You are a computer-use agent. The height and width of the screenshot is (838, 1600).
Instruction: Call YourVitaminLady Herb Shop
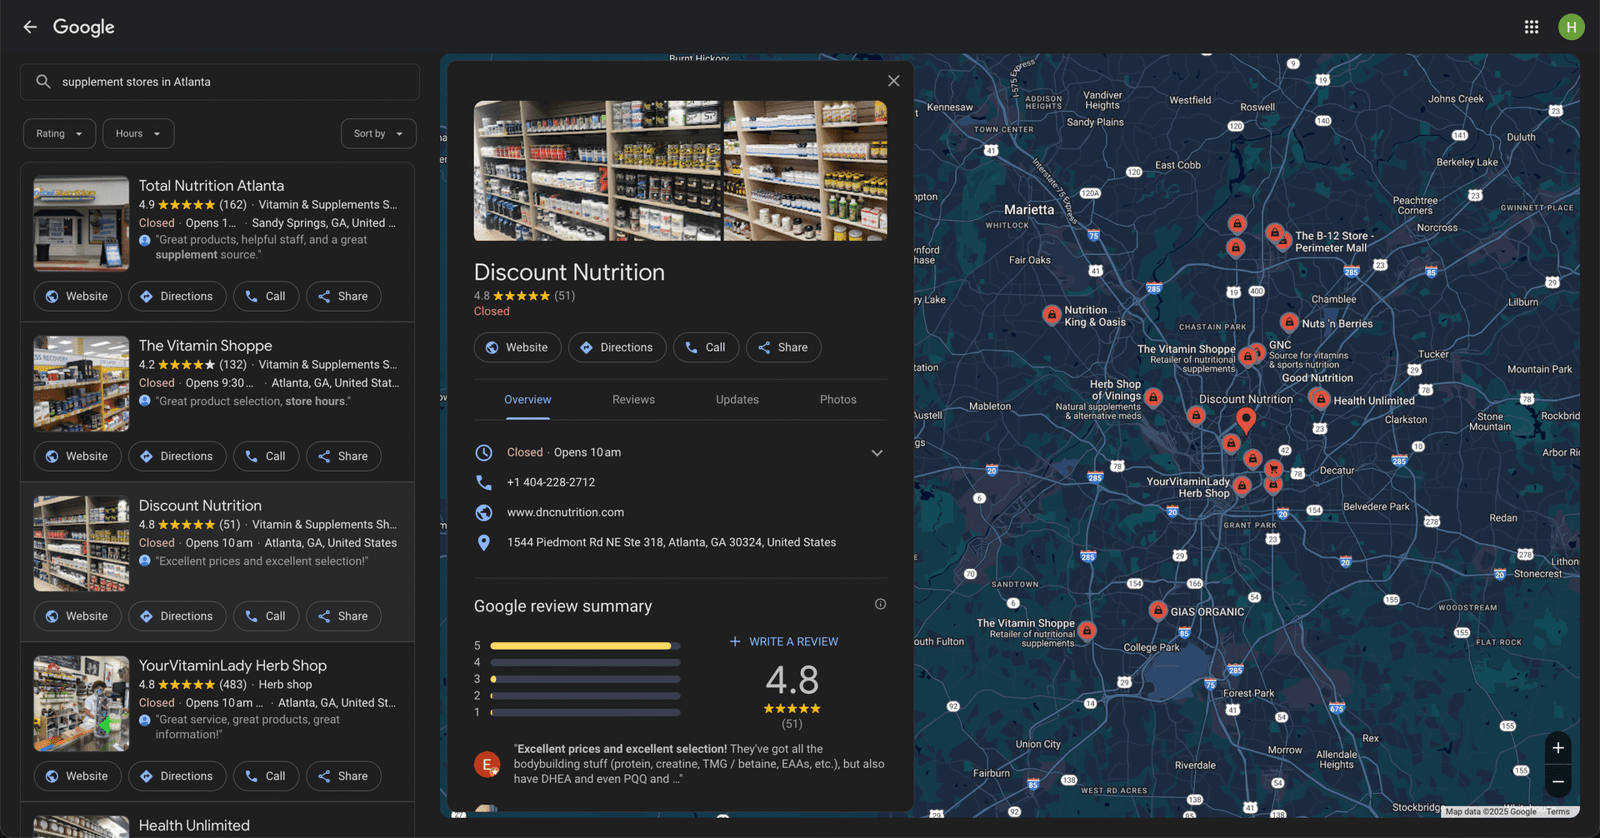click(x=266, y=776)
